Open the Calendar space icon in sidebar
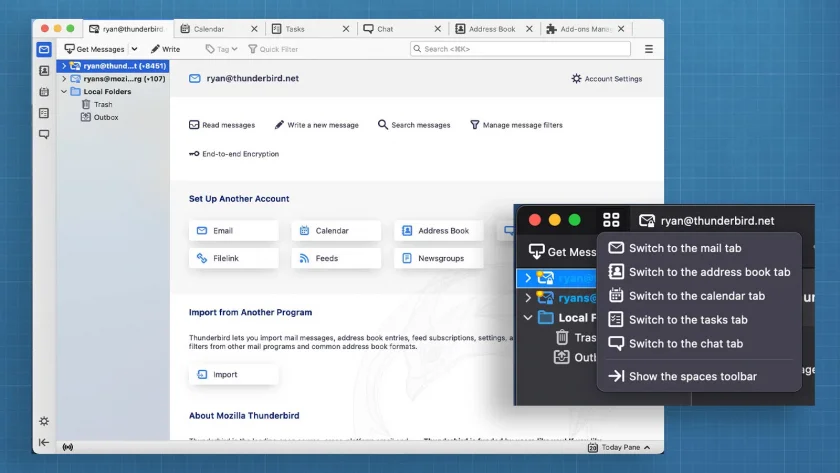Viewport: 840px width, 473px height. click(44, 92)
